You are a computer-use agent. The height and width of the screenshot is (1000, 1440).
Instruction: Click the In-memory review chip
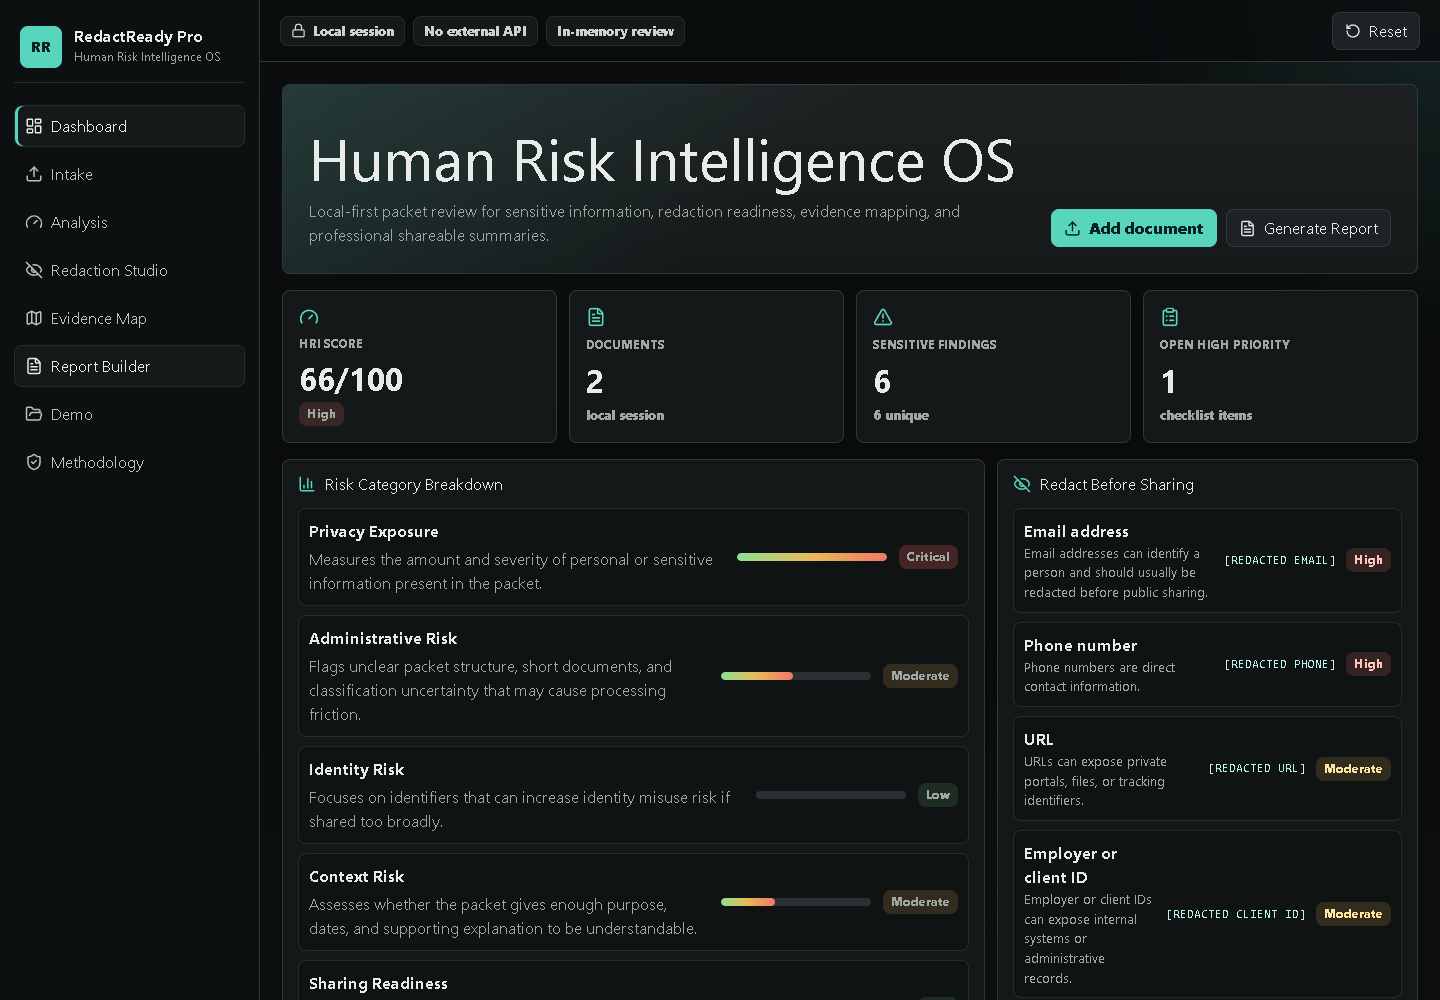pyautogui.click(x=615, y=31)
